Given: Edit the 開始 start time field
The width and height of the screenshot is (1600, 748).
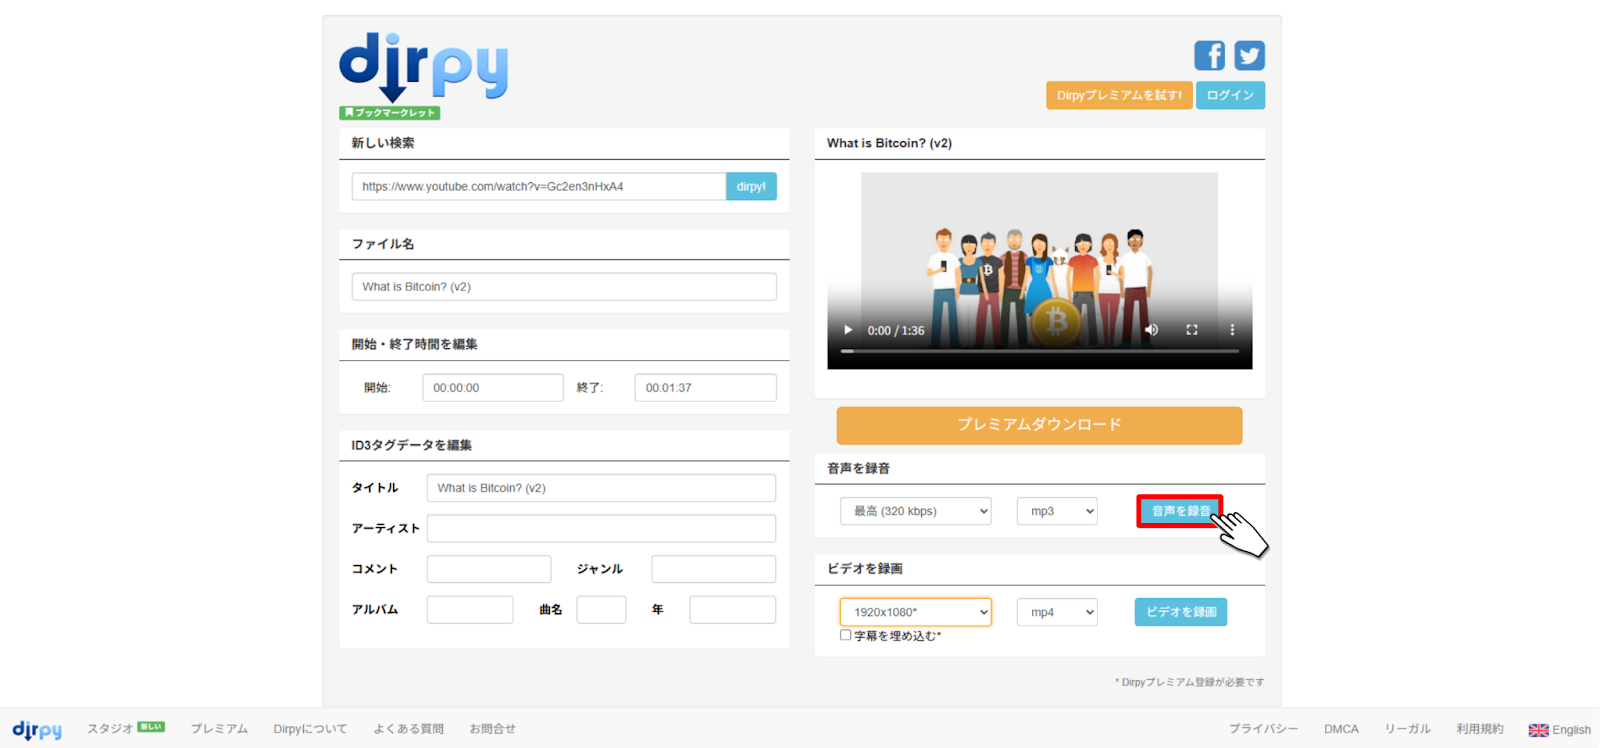Looking at the screenshot, I should (x=493, y=388).
